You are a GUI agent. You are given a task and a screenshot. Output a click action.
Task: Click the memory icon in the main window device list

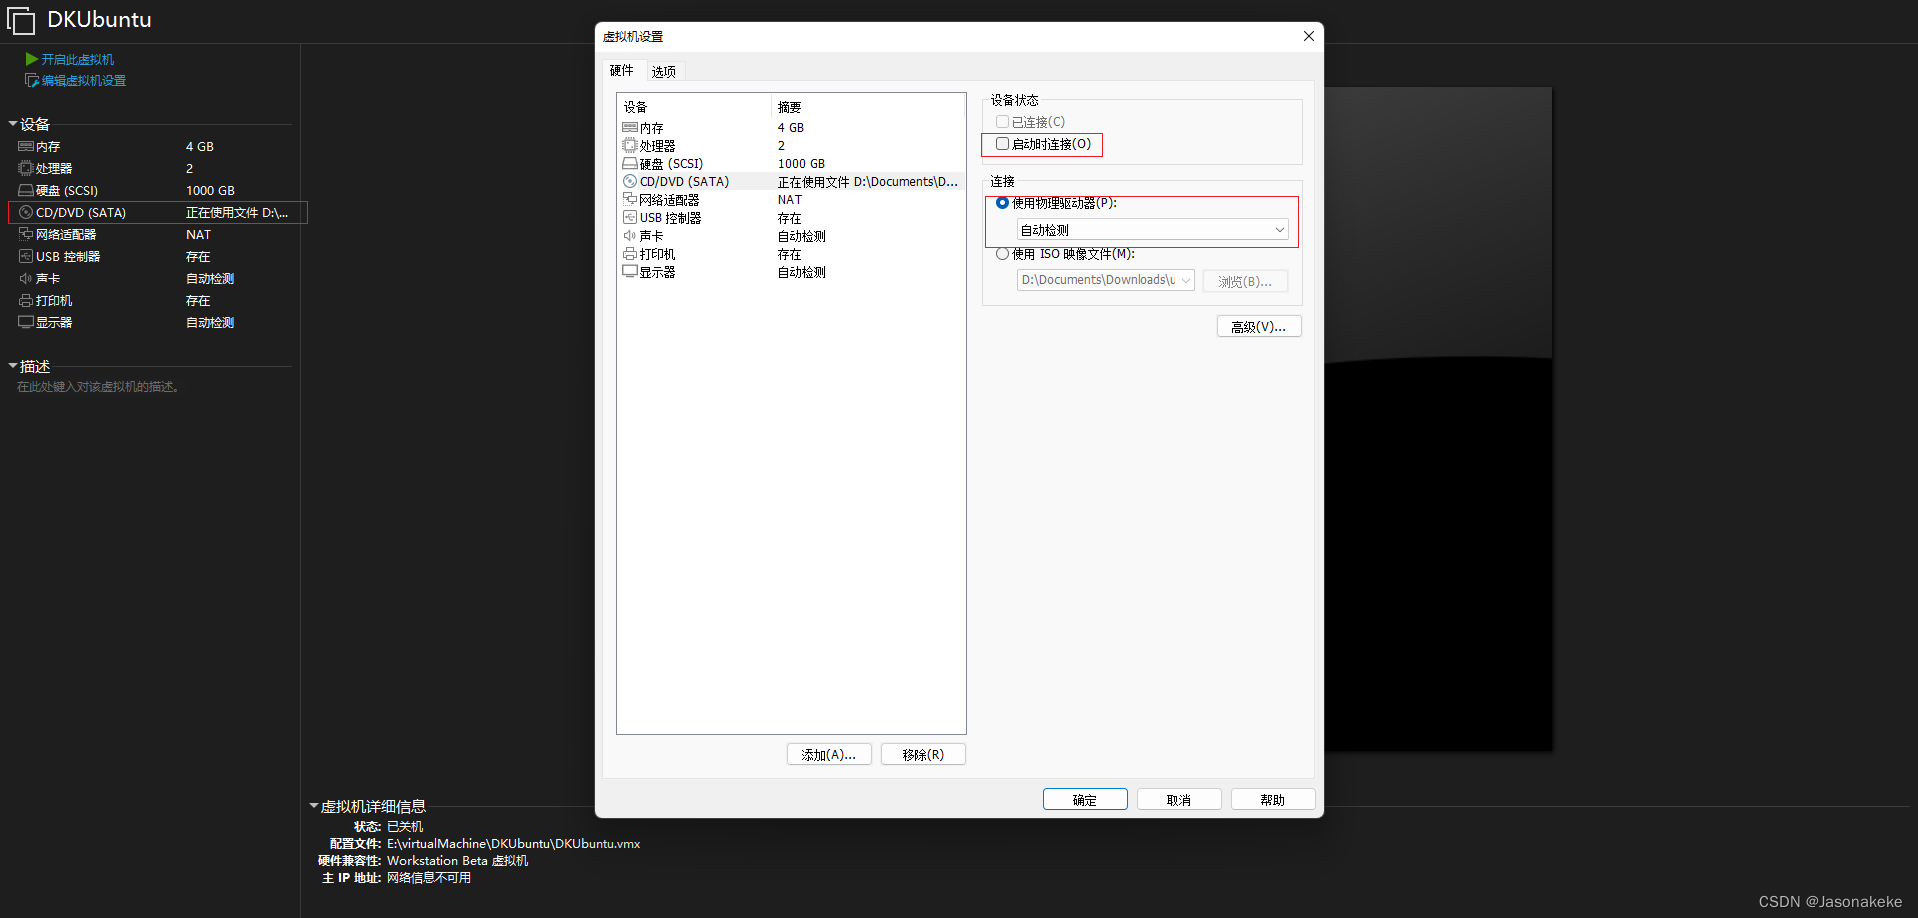[x=26, y=146]
